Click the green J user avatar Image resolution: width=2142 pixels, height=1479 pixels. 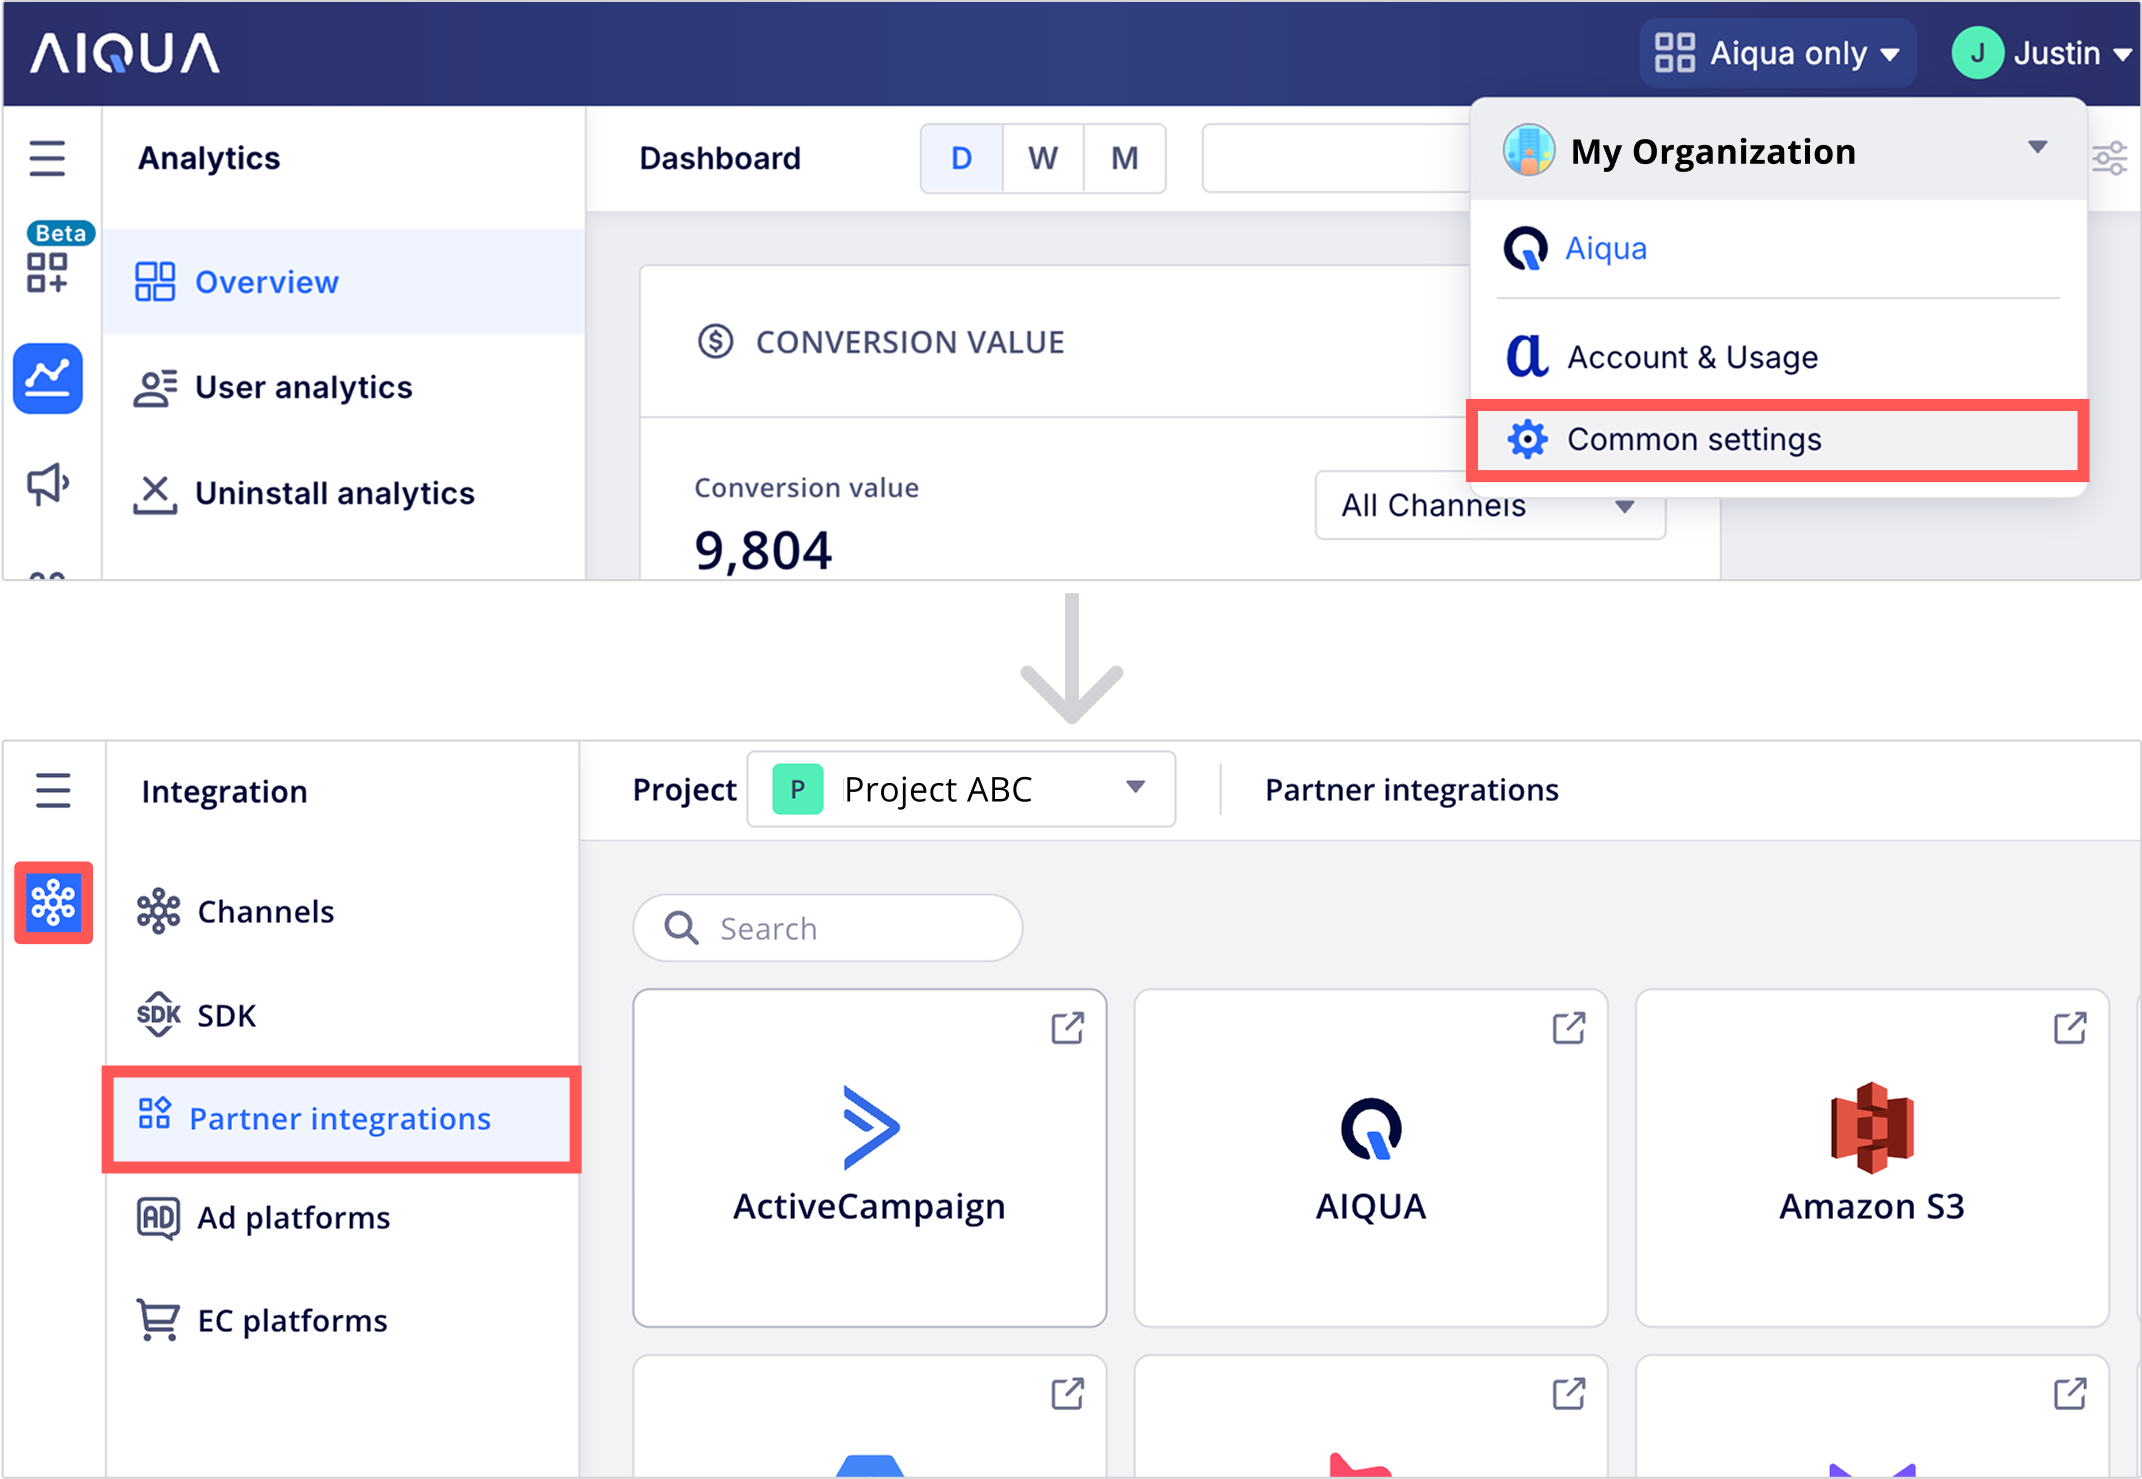[1977, 53]
